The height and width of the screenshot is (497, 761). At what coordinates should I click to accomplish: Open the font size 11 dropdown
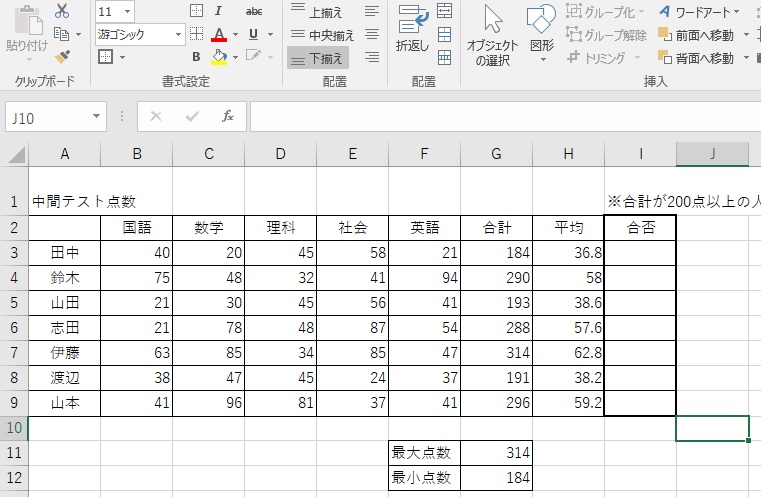pyautogui.click(x=128, y=11)
